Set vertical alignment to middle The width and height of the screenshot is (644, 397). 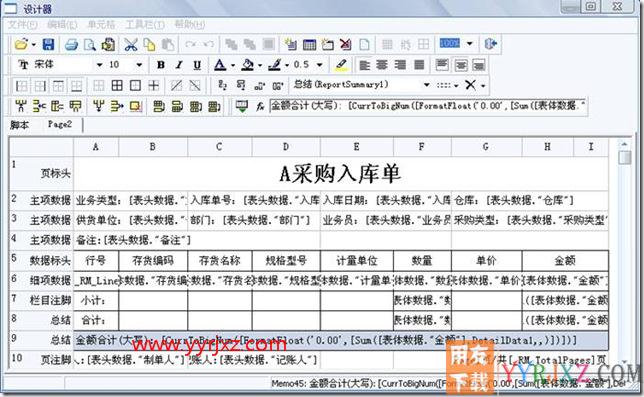pyautogui.click(x=460, y=65)
